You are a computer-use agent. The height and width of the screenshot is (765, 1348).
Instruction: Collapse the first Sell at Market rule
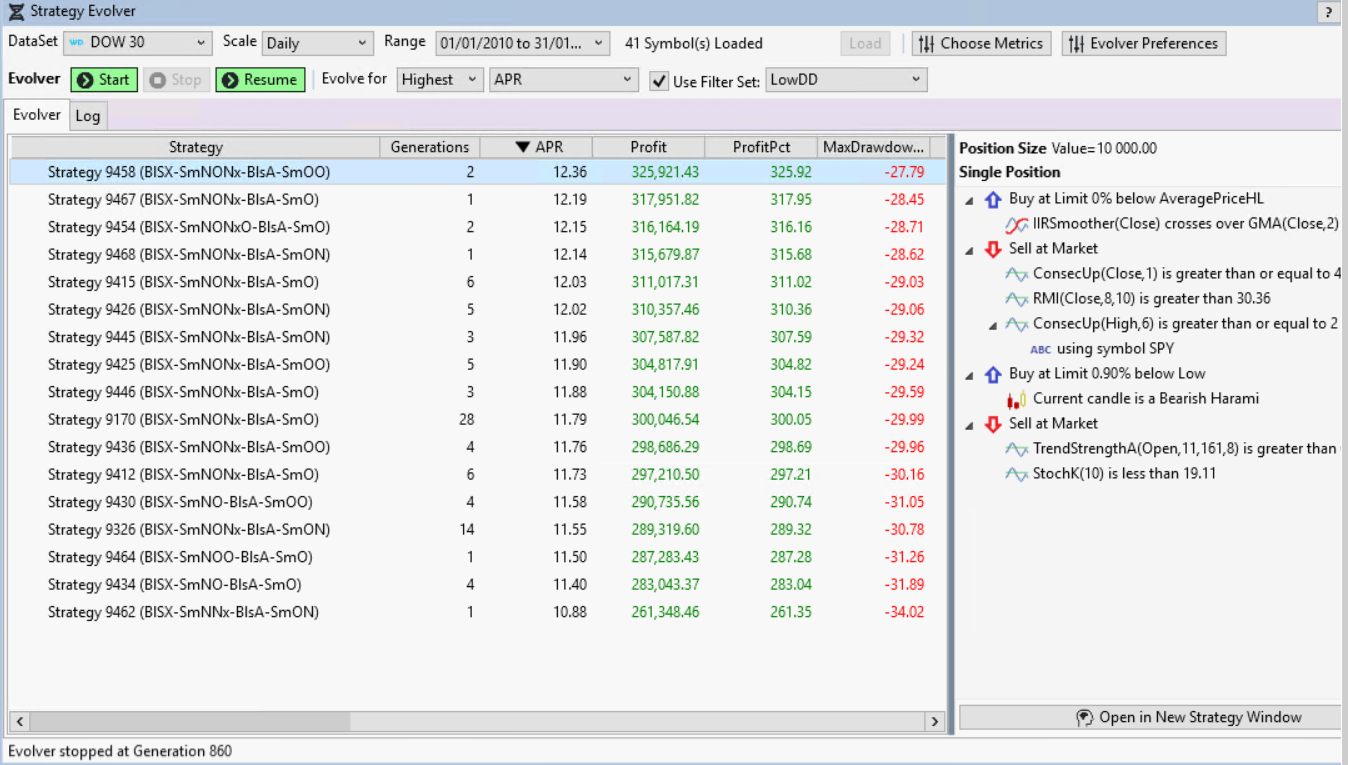click(x=967, y=249)
